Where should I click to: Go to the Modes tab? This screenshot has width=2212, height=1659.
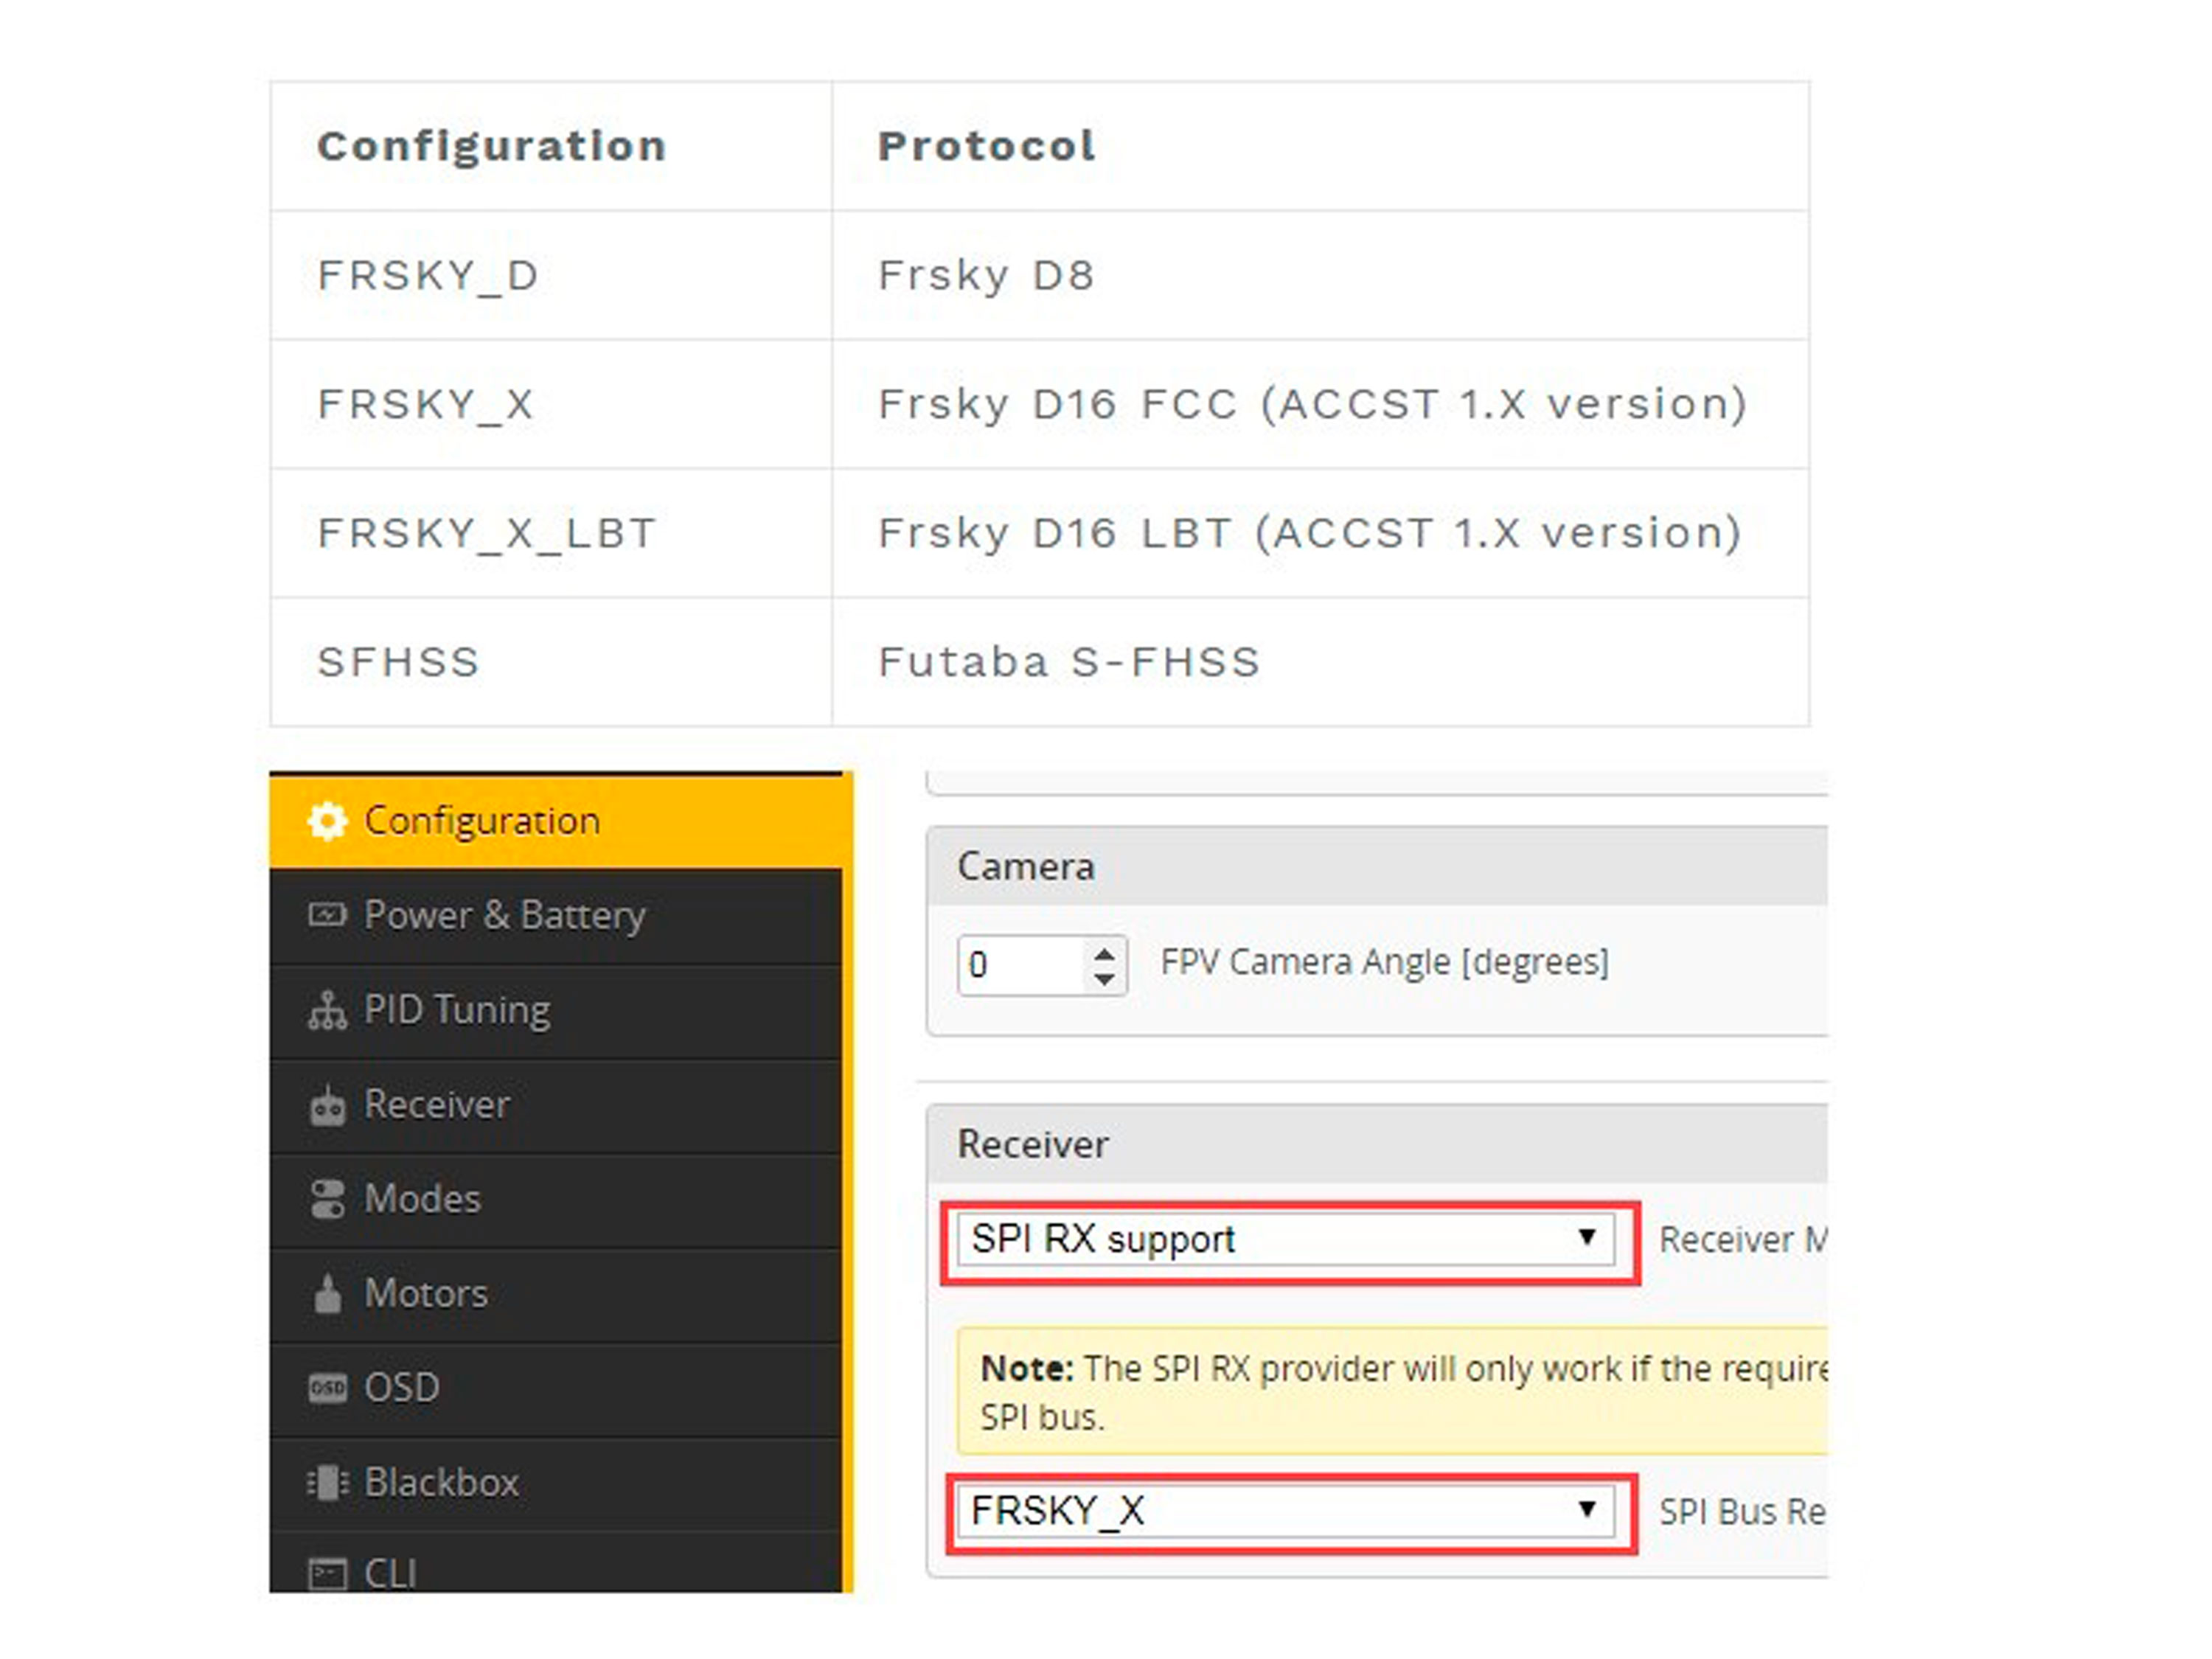click(x=422, y=1199)
